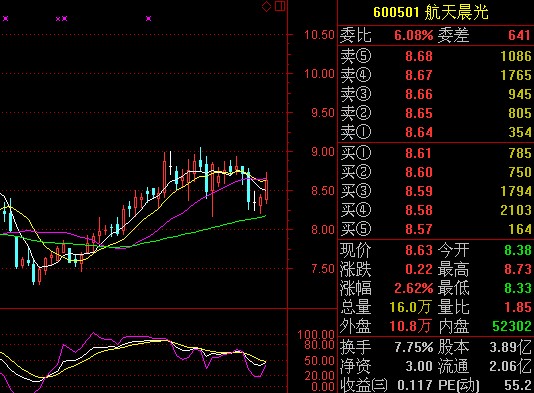Click the red split-window icon above the chart
The height and width of the screenshot is (393, 534).
pos(280,6)
